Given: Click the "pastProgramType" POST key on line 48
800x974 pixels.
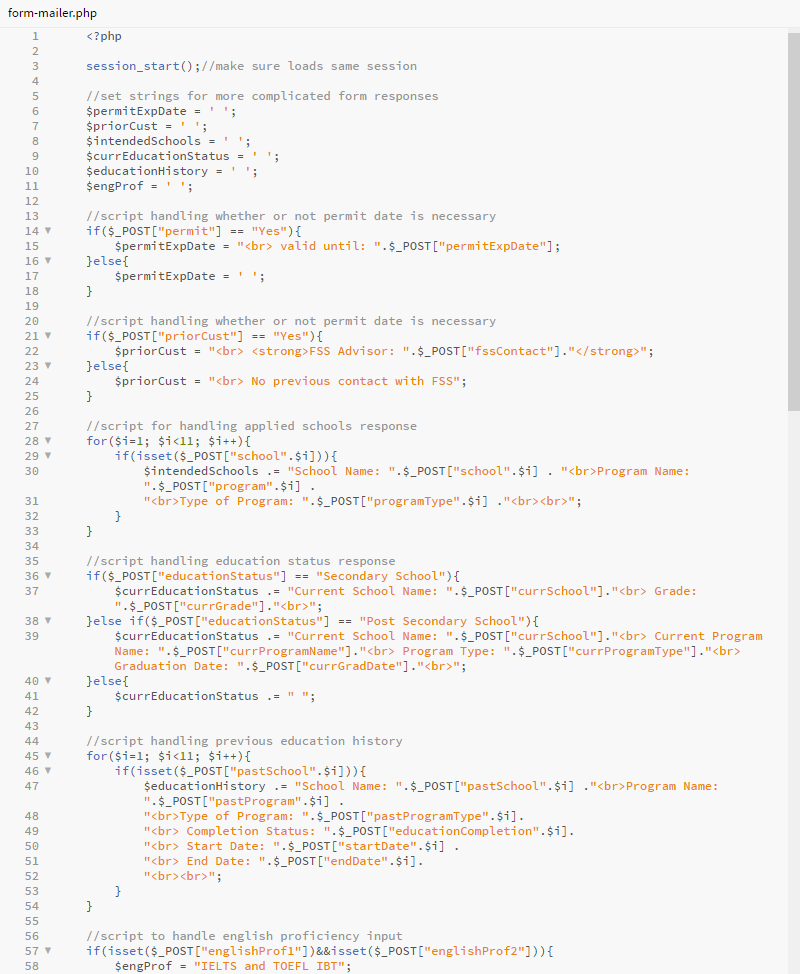Looking at the screenshot, I should 428,816.
